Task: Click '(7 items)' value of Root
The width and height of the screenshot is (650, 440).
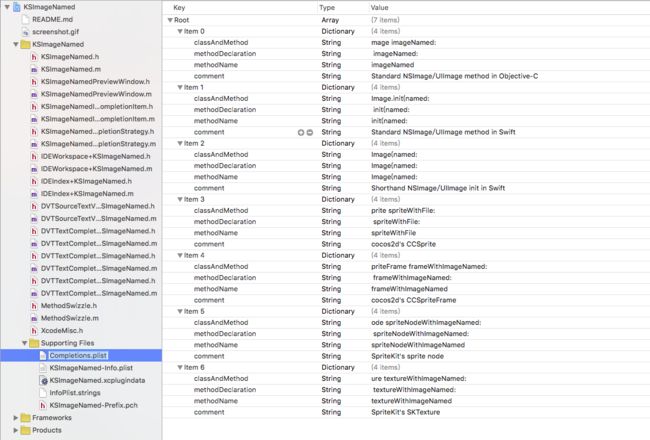Action: point(385,20)
